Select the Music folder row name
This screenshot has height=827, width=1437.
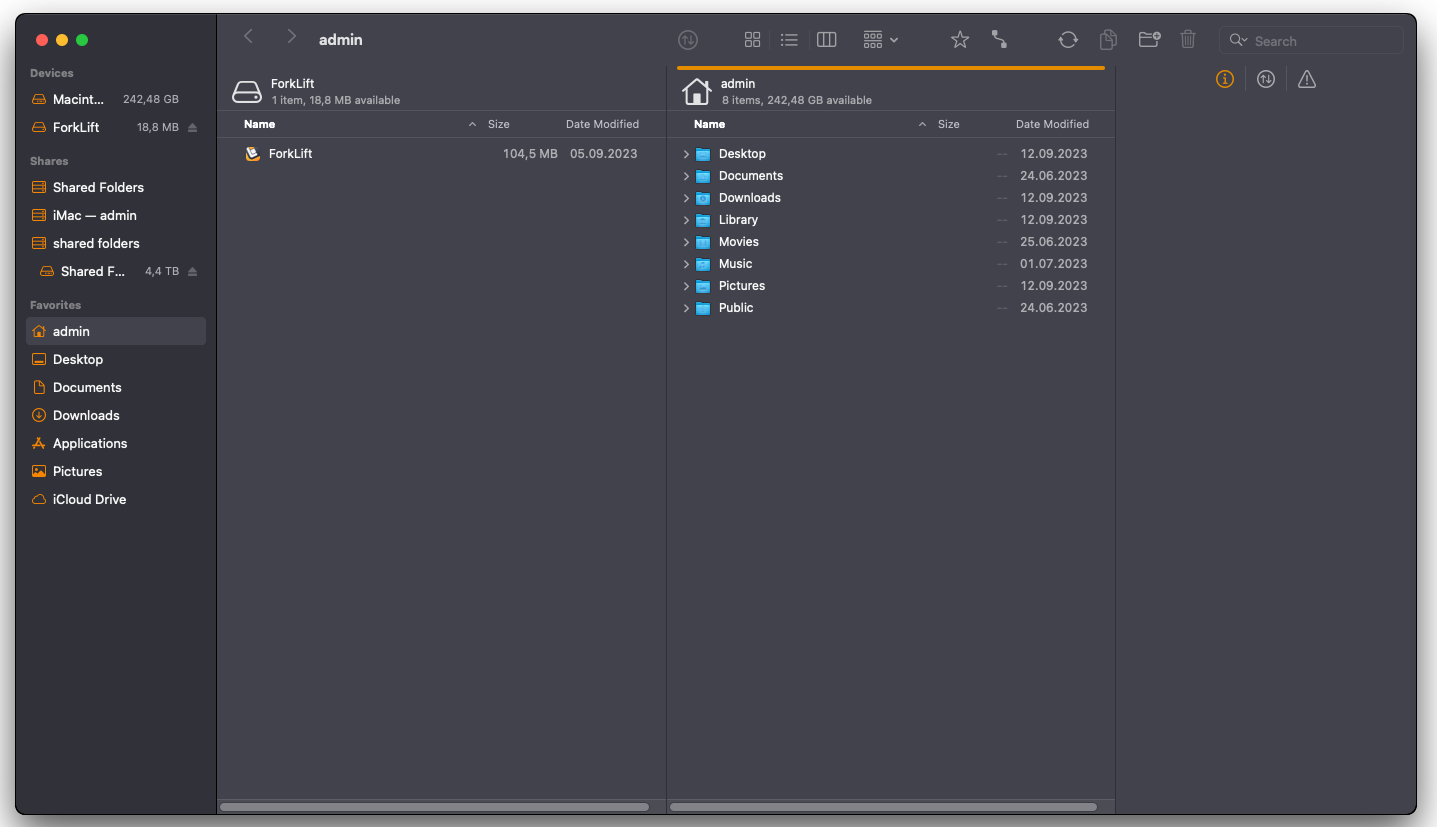(735, 264)
